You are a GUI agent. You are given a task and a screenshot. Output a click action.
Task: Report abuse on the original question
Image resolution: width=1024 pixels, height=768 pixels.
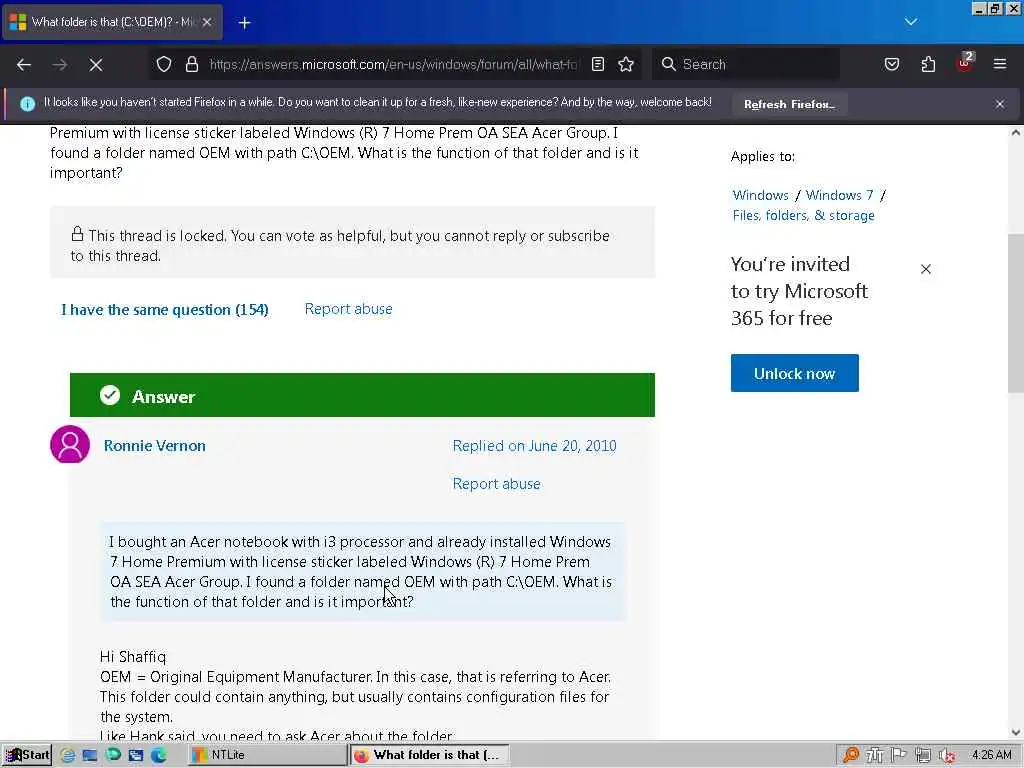(348, 309)
